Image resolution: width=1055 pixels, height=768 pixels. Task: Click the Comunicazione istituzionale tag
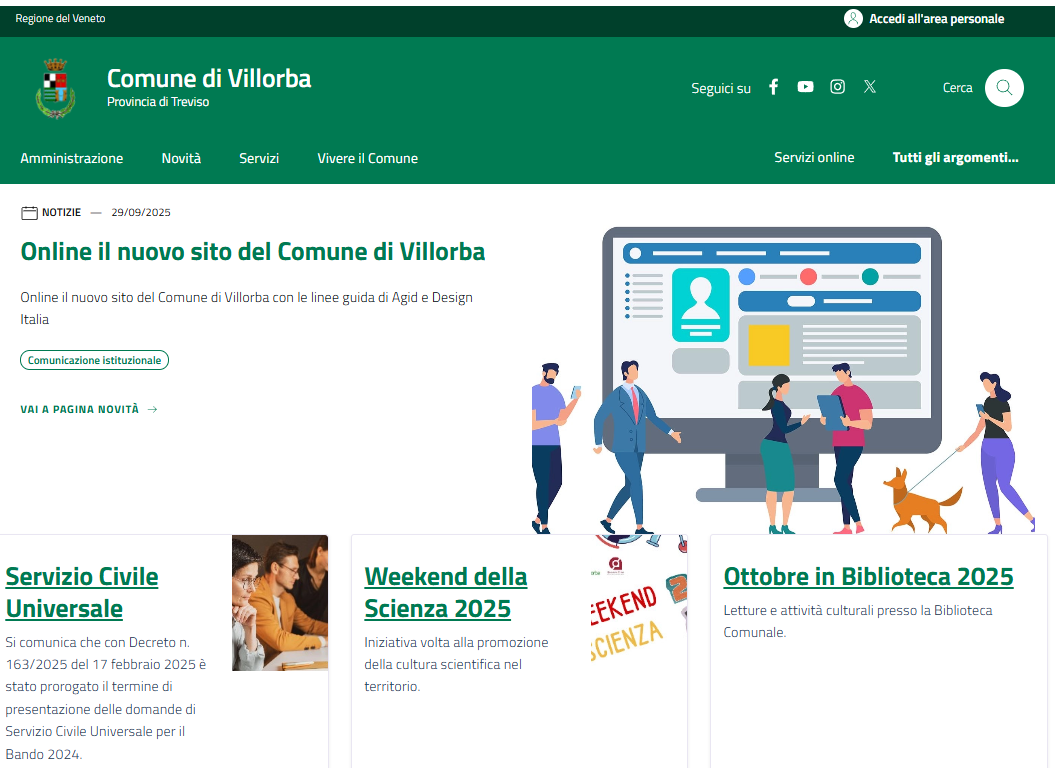(94, 360)
